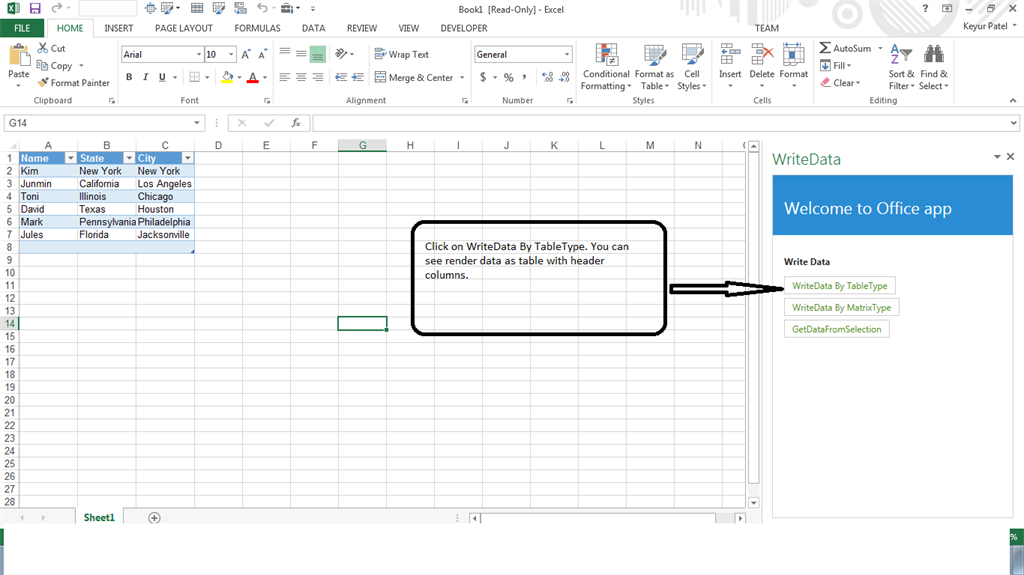
Task: Open Format as Table gallery
Action: (x=654, y=67)
